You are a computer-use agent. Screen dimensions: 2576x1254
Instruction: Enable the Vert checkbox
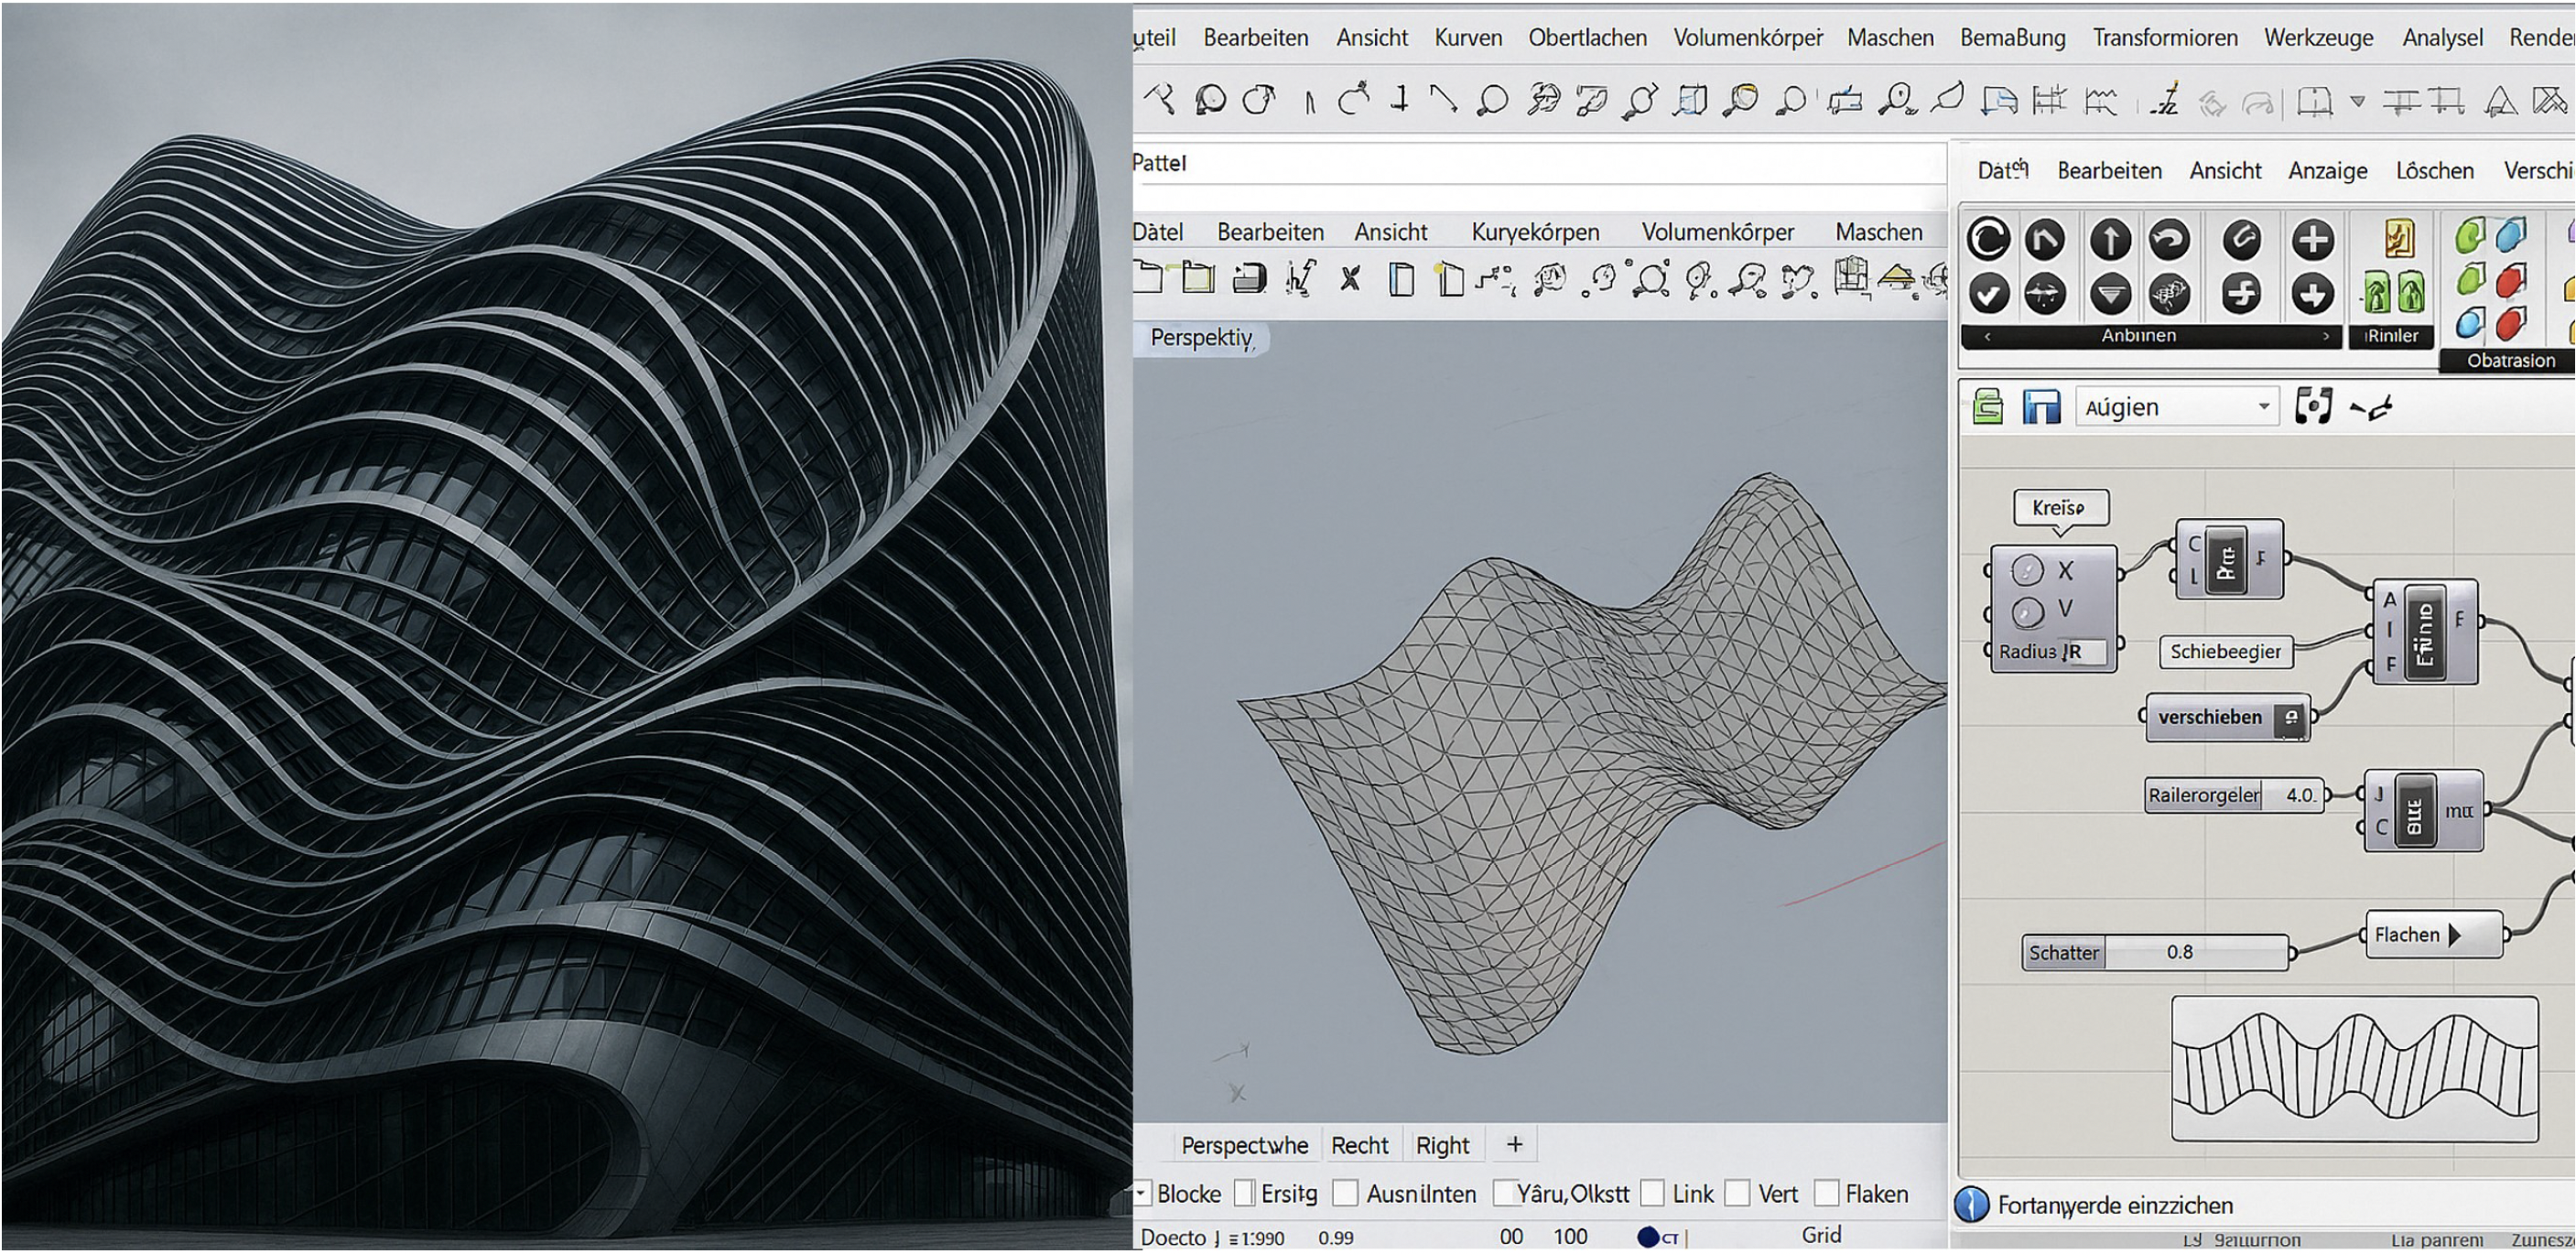pyautogui.click(x=1738, y=1193)
